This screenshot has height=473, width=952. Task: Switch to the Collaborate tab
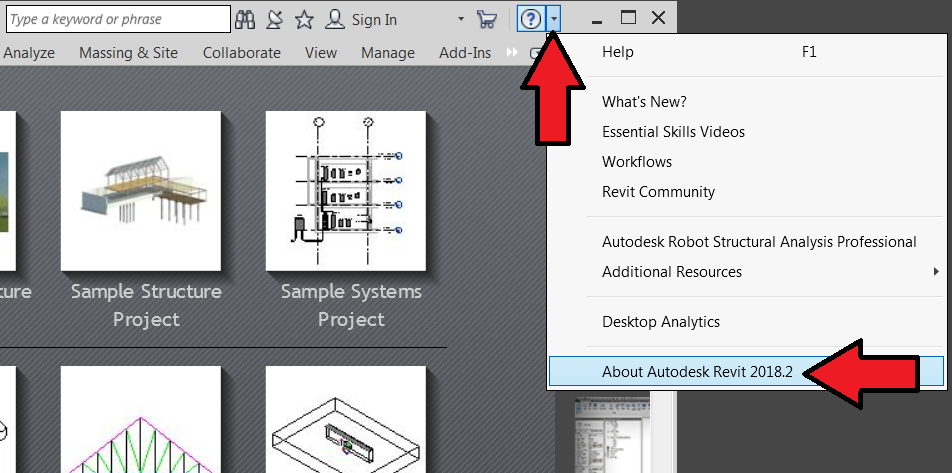[x=242, y=53]
